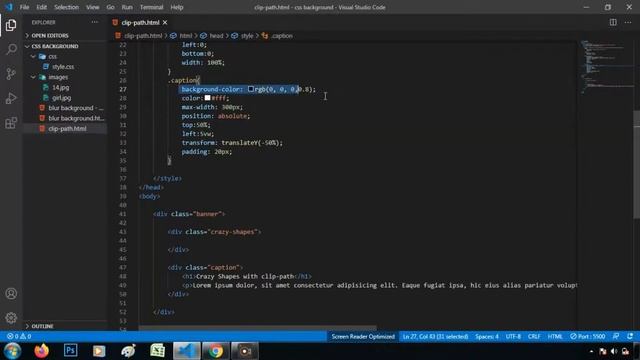Open Firefox from the taskbar
Image resolution: width=640 pixels, height=360 pixels.
pos(41,351)
